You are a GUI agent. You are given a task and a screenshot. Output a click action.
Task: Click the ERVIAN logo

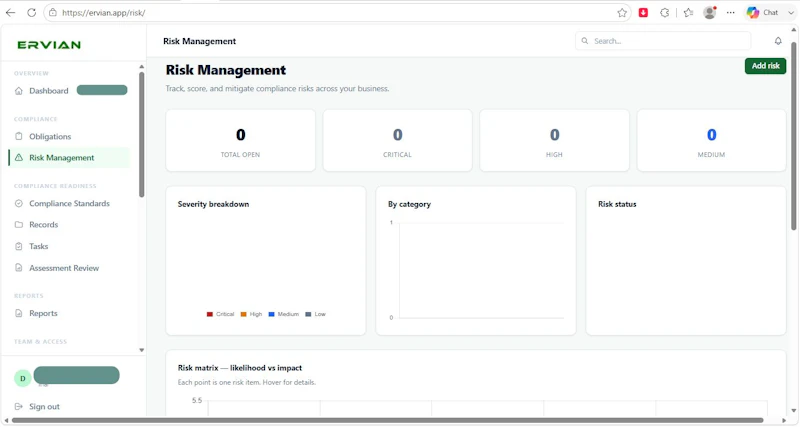[x=49, y=45]
